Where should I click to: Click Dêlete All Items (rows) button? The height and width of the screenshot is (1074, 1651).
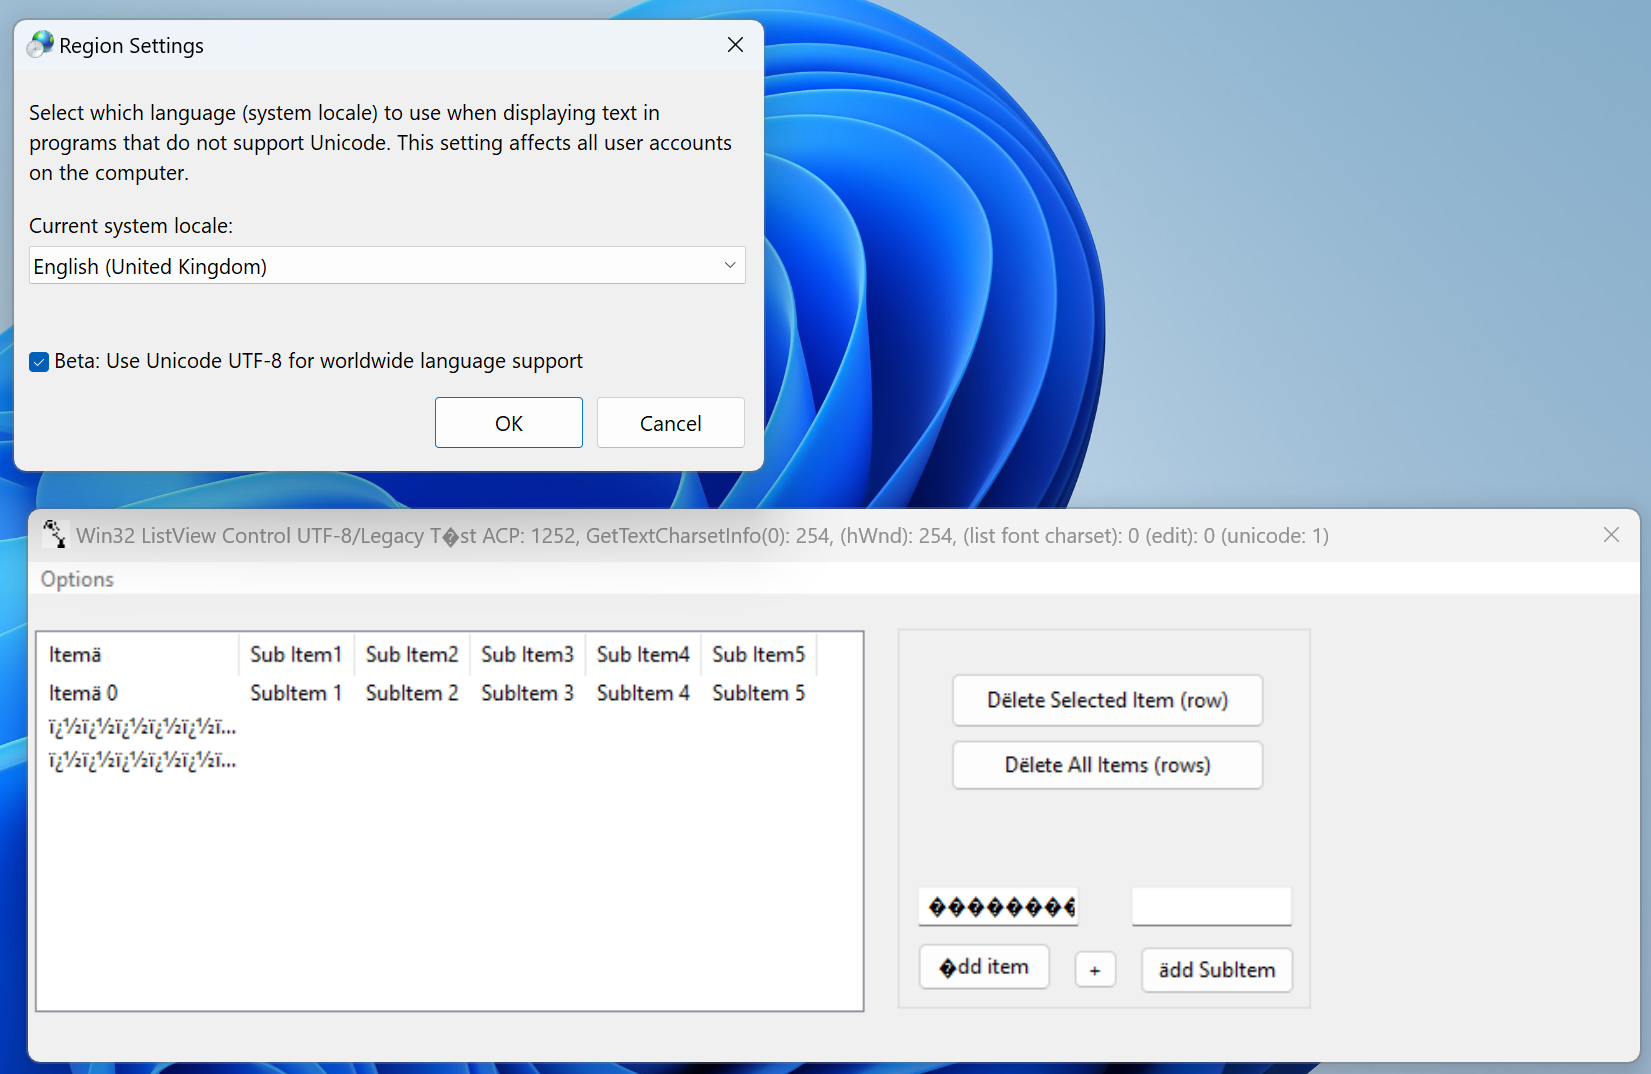1108,765
